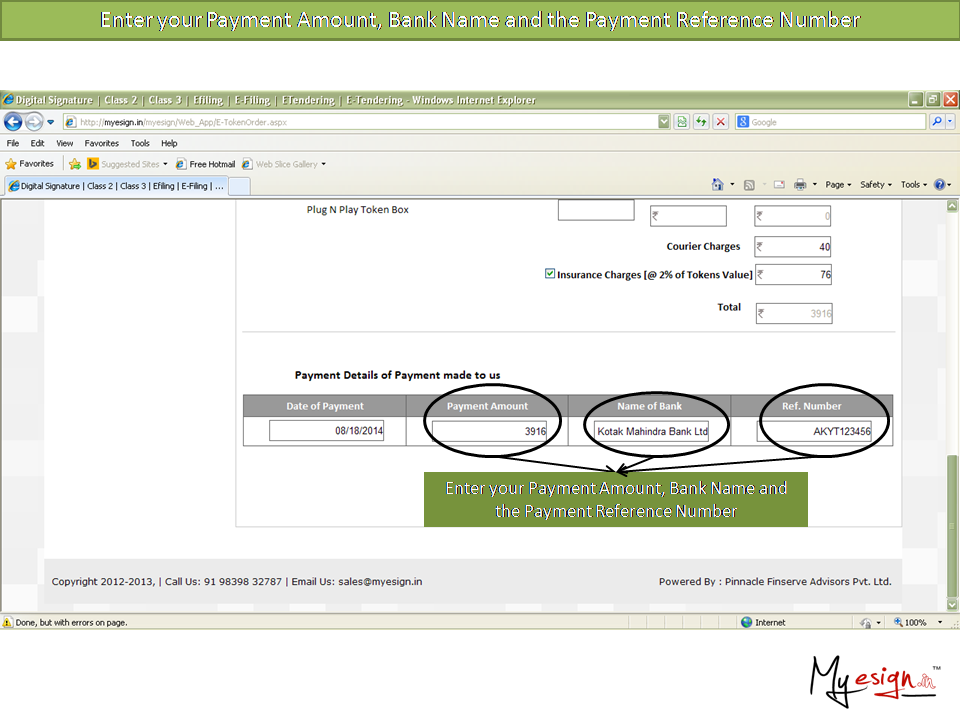
Task: Open the Favorites button with star
Action: pyautogui.click(x=30, y=164)
